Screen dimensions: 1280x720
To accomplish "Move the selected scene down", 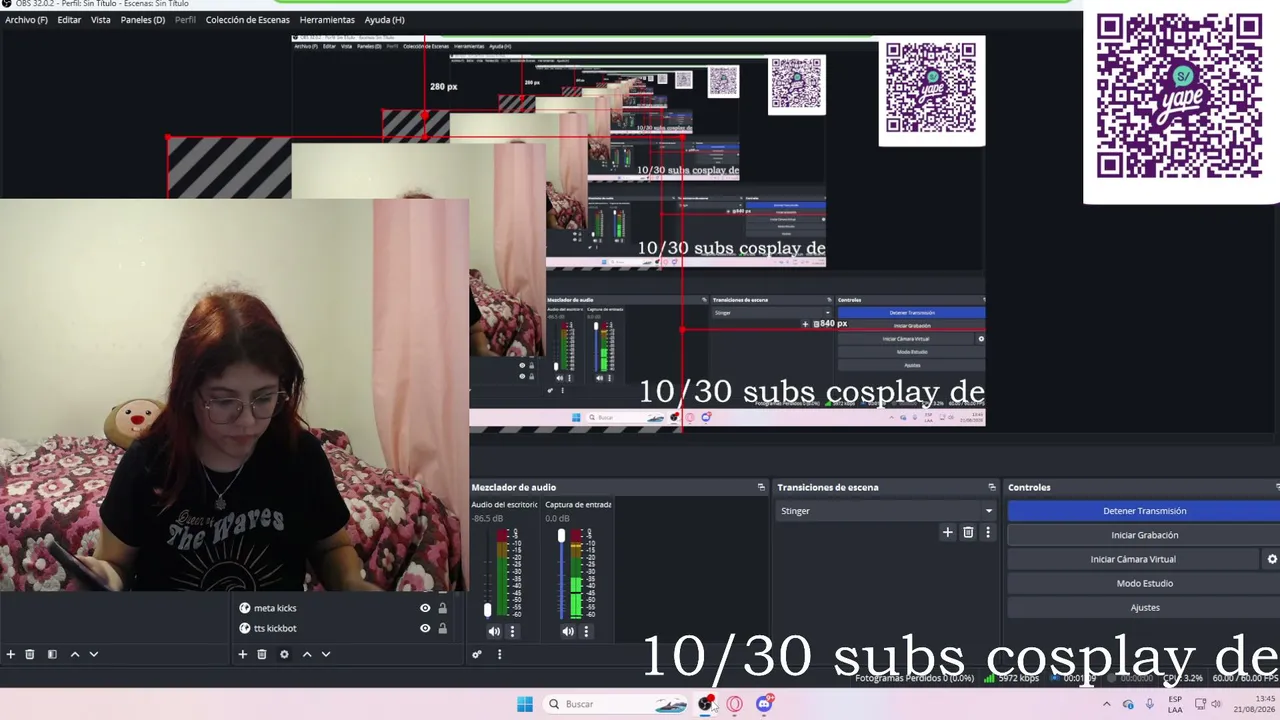I will pyautogui.click(x=93, y=654).
